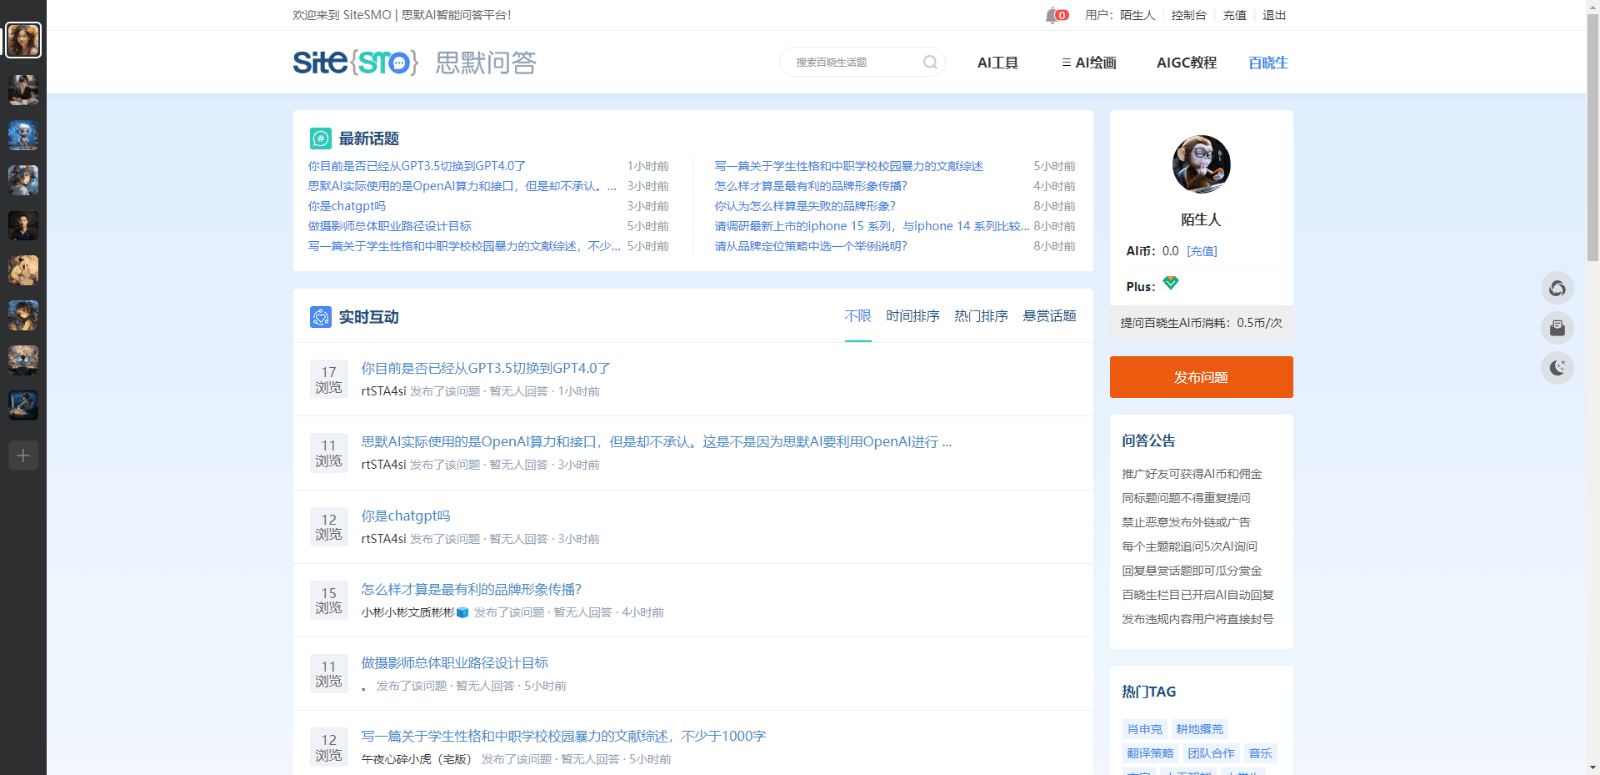Open notice 同标题问题不得重复提问

pos(1186,498)
